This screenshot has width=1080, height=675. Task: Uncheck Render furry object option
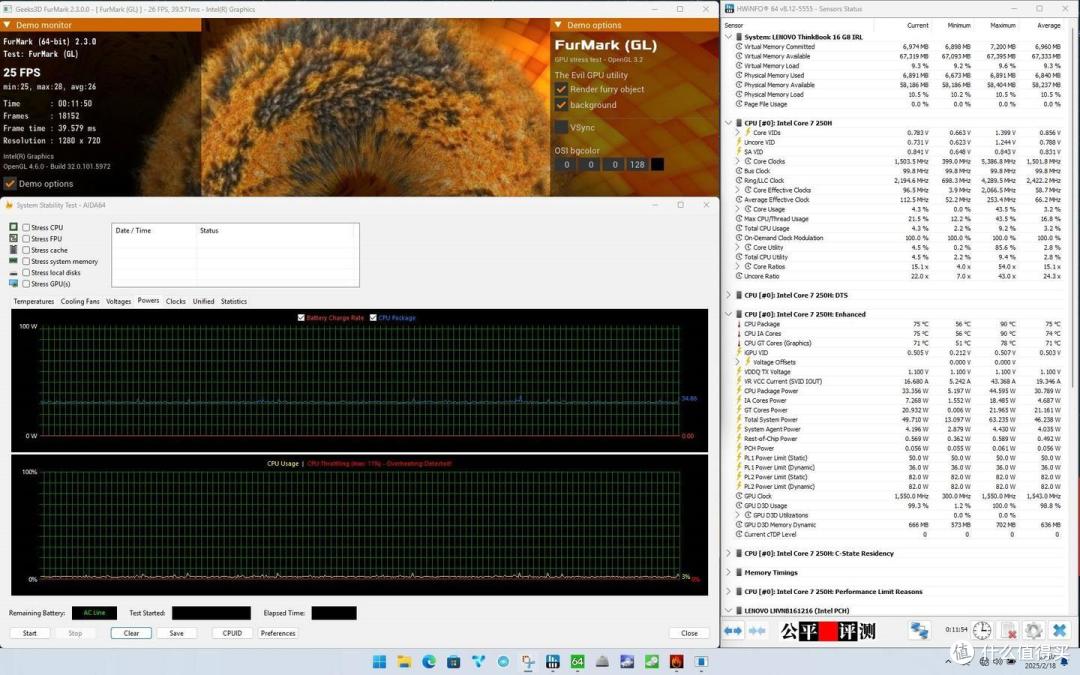(x=561, y=89)
